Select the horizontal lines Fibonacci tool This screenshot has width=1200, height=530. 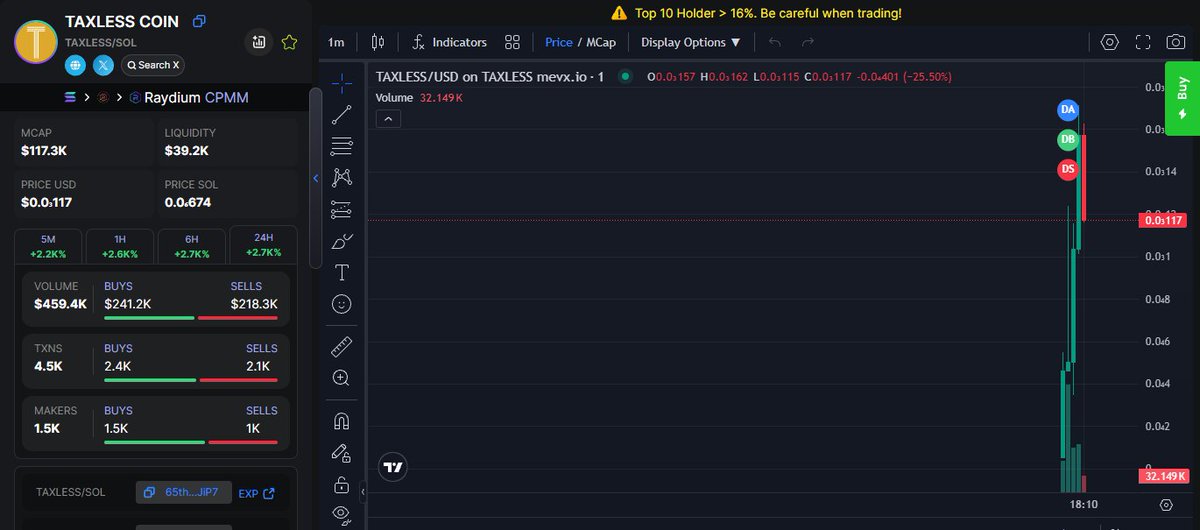pos(341,145)
